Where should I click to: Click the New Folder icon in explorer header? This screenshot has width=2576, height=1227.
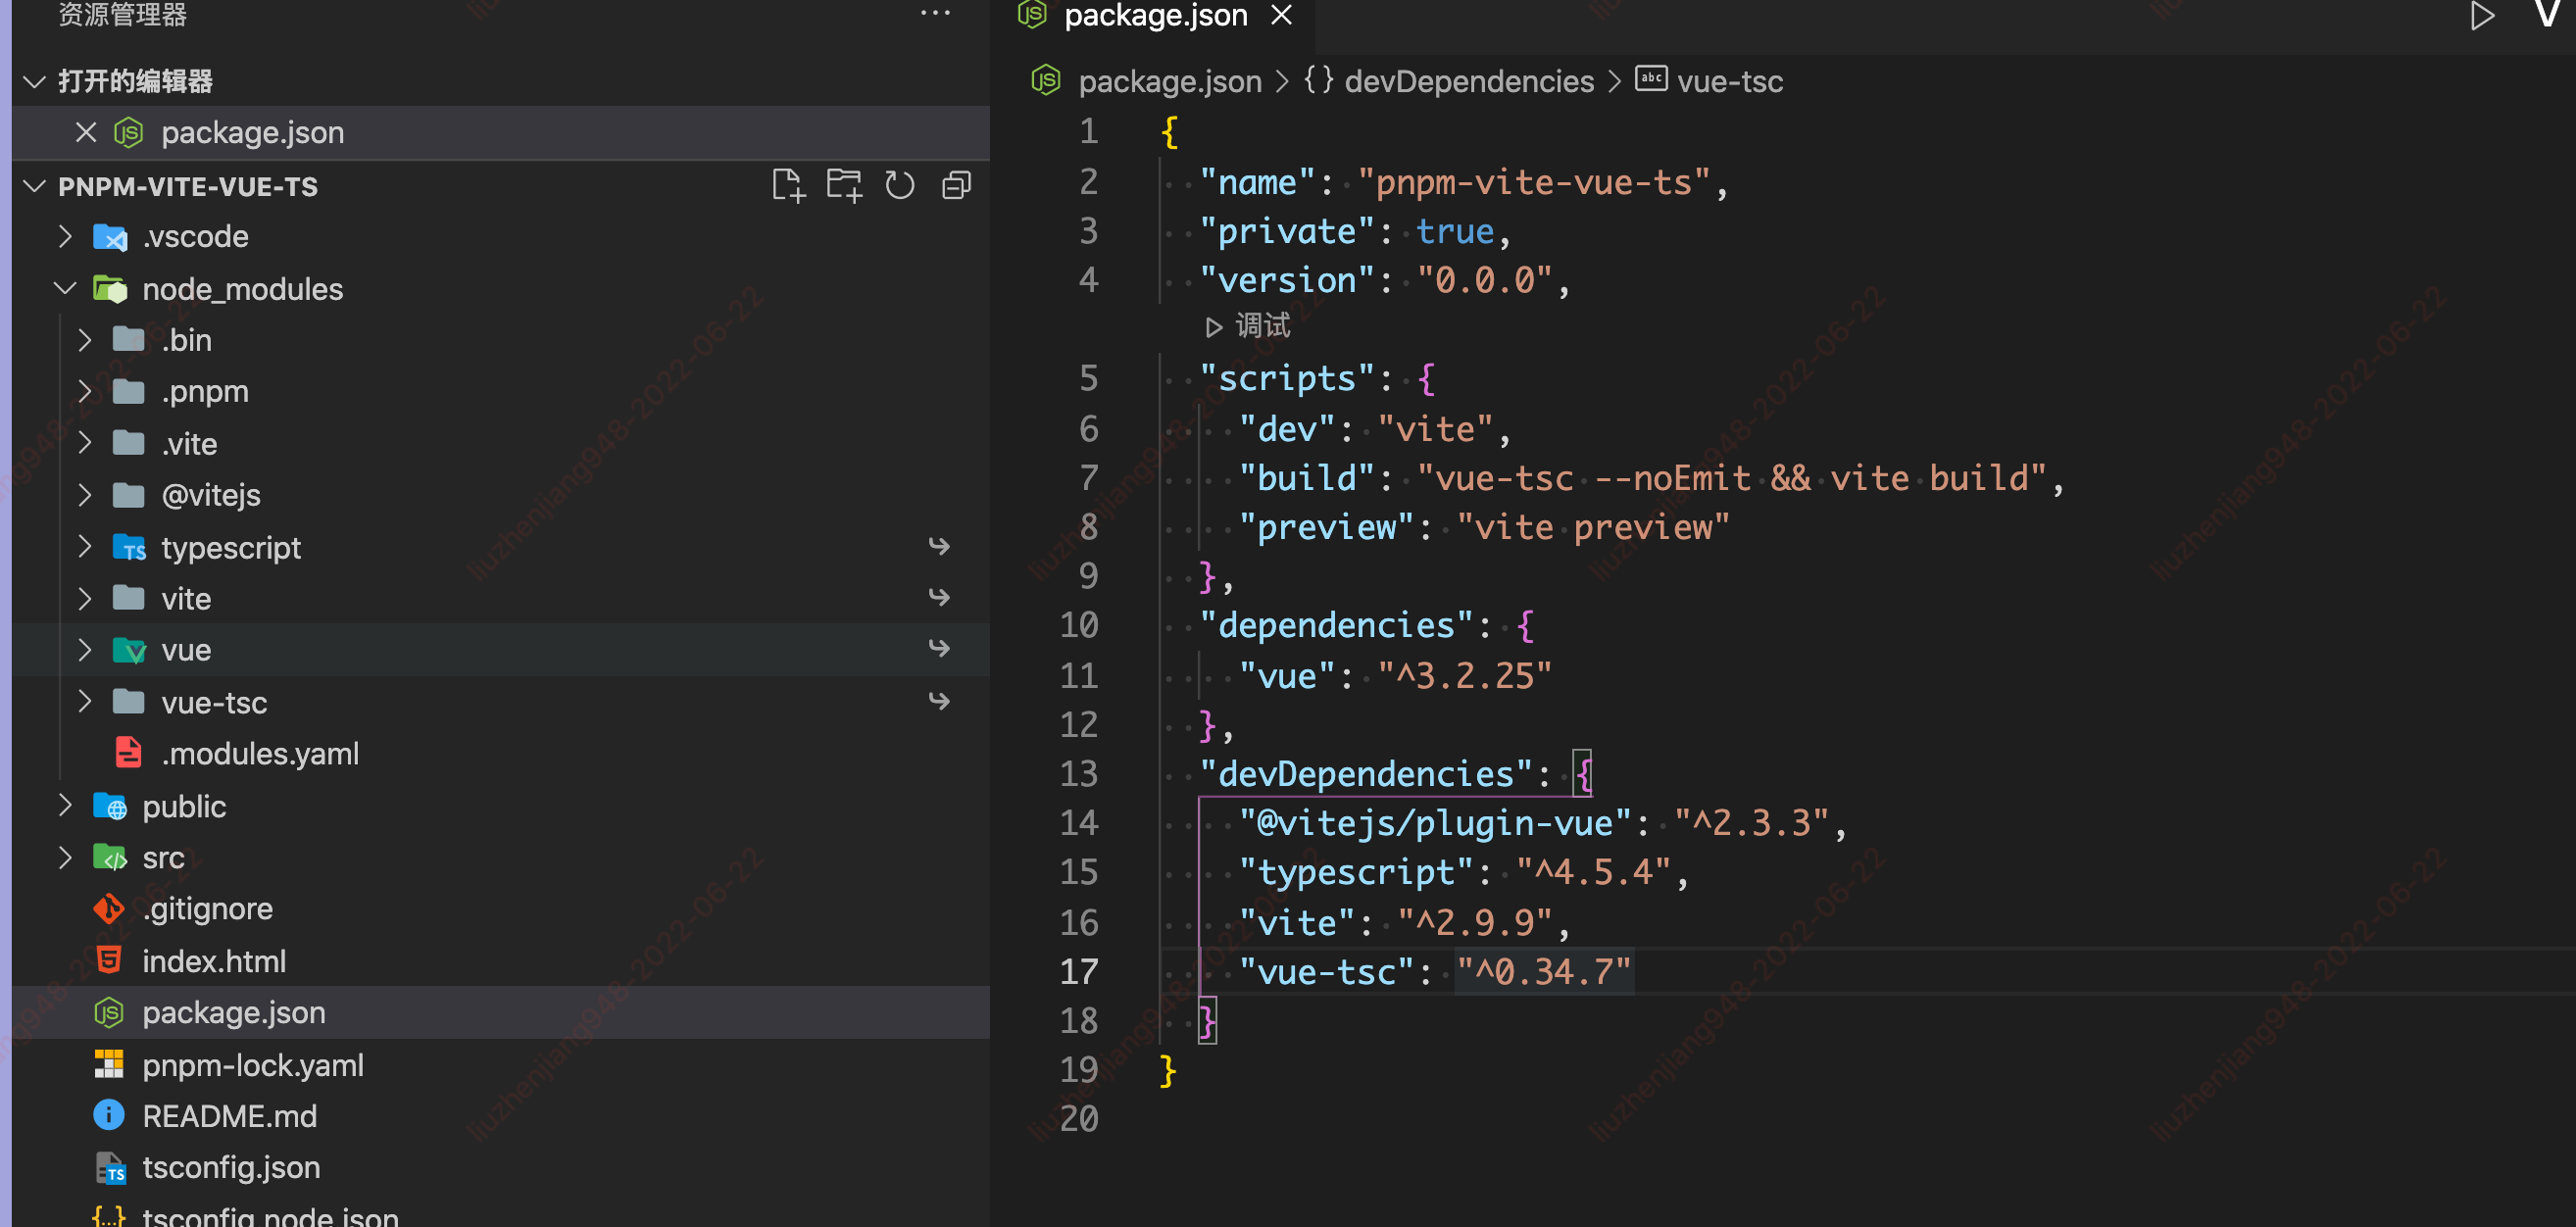point(844,186)
